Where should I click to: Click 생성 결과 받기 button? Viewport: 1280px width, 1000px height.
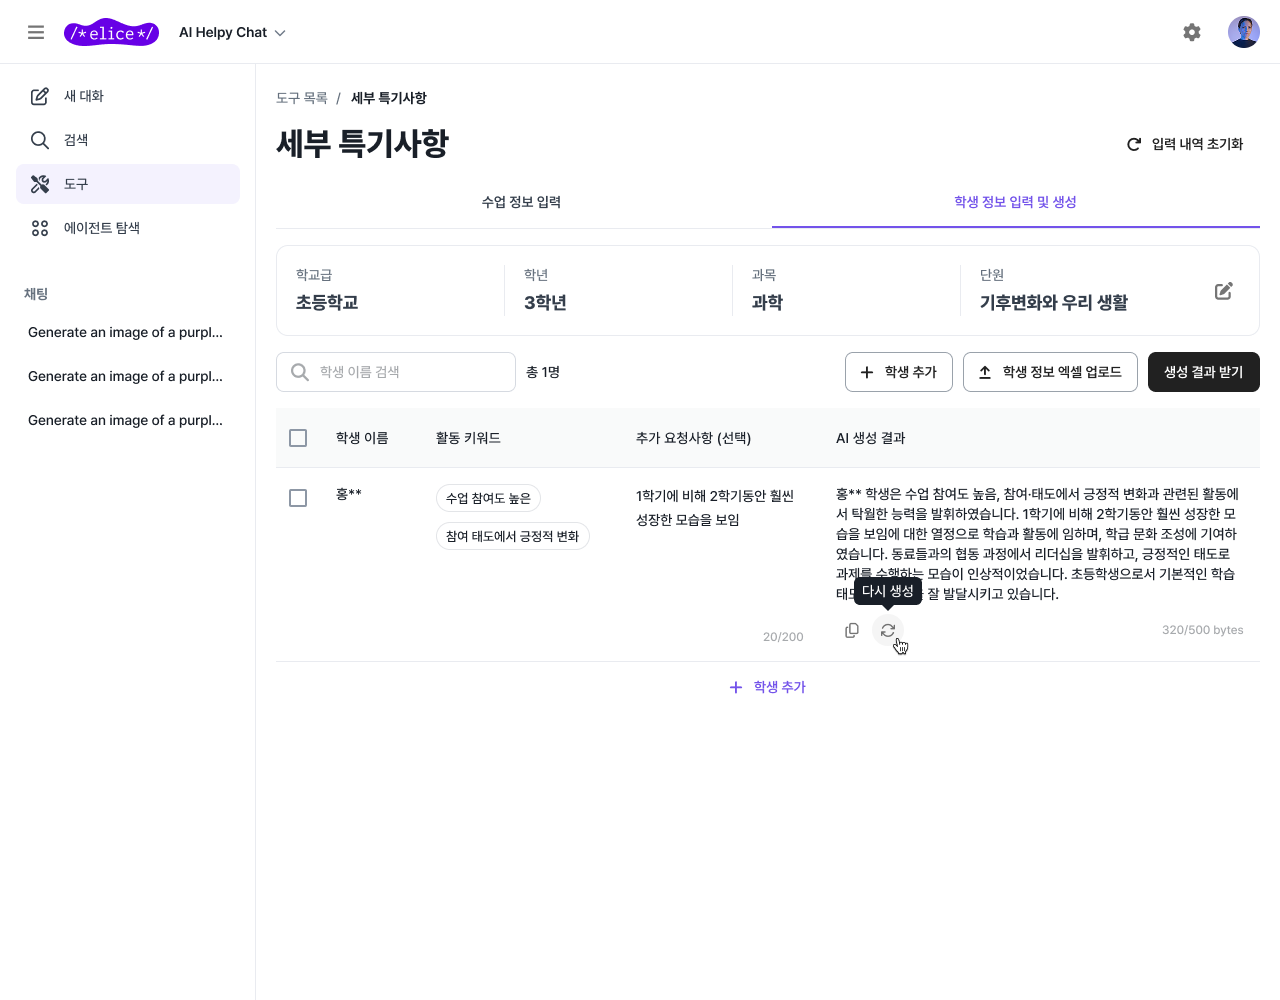tap(1203, 372)
